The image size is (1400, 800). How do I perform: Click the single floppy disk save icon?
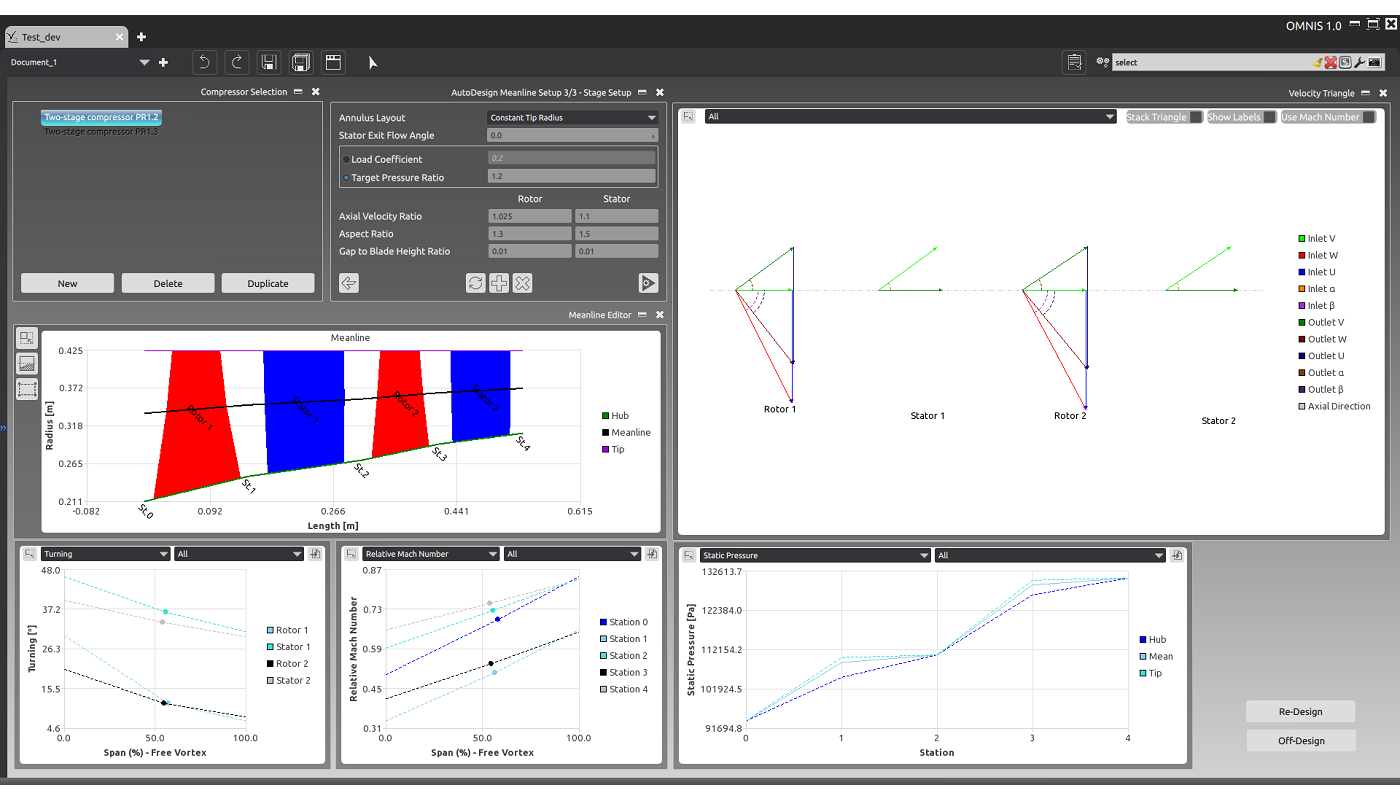click(268, 62)
